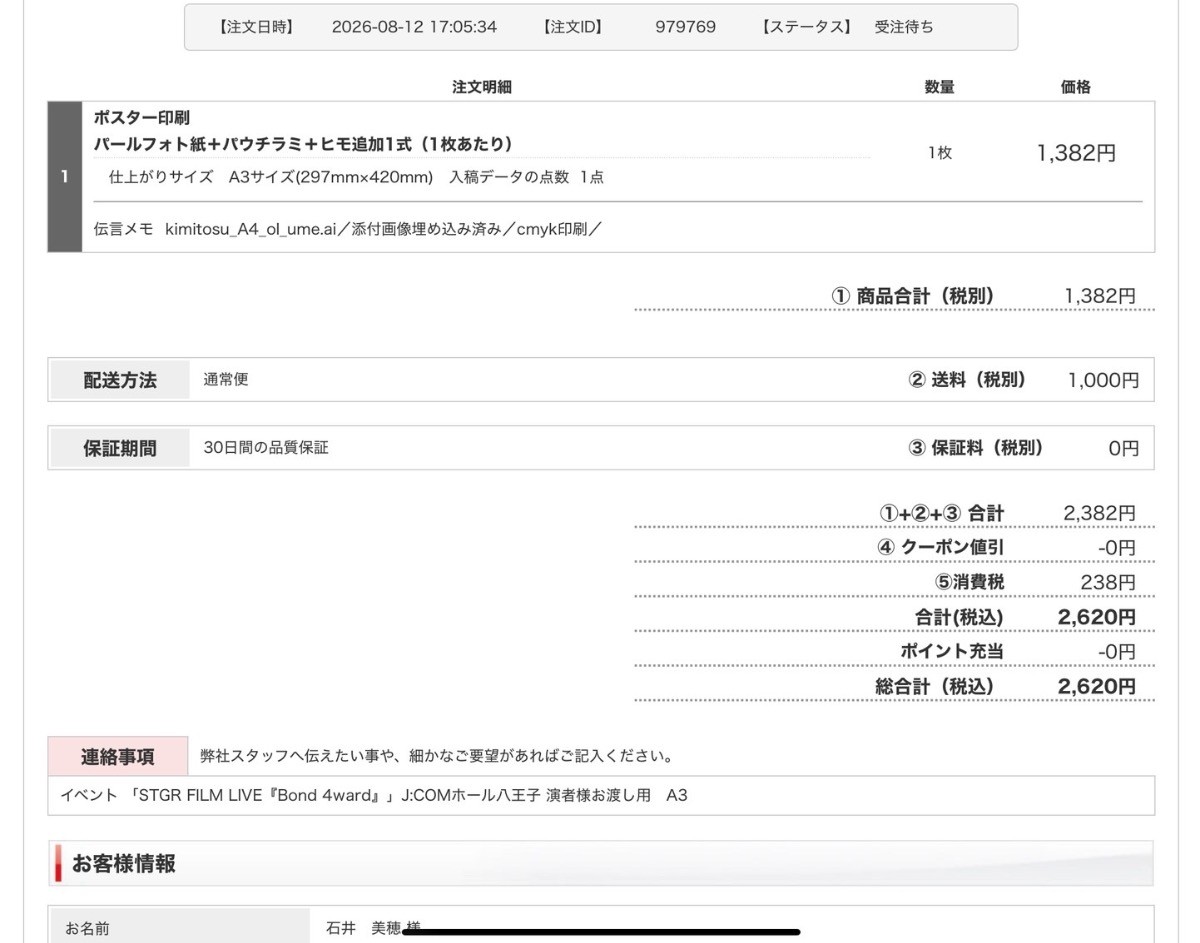Click the 連絡事項 heading cell
Screen dimensions: 1200x943
coord(118,757)
